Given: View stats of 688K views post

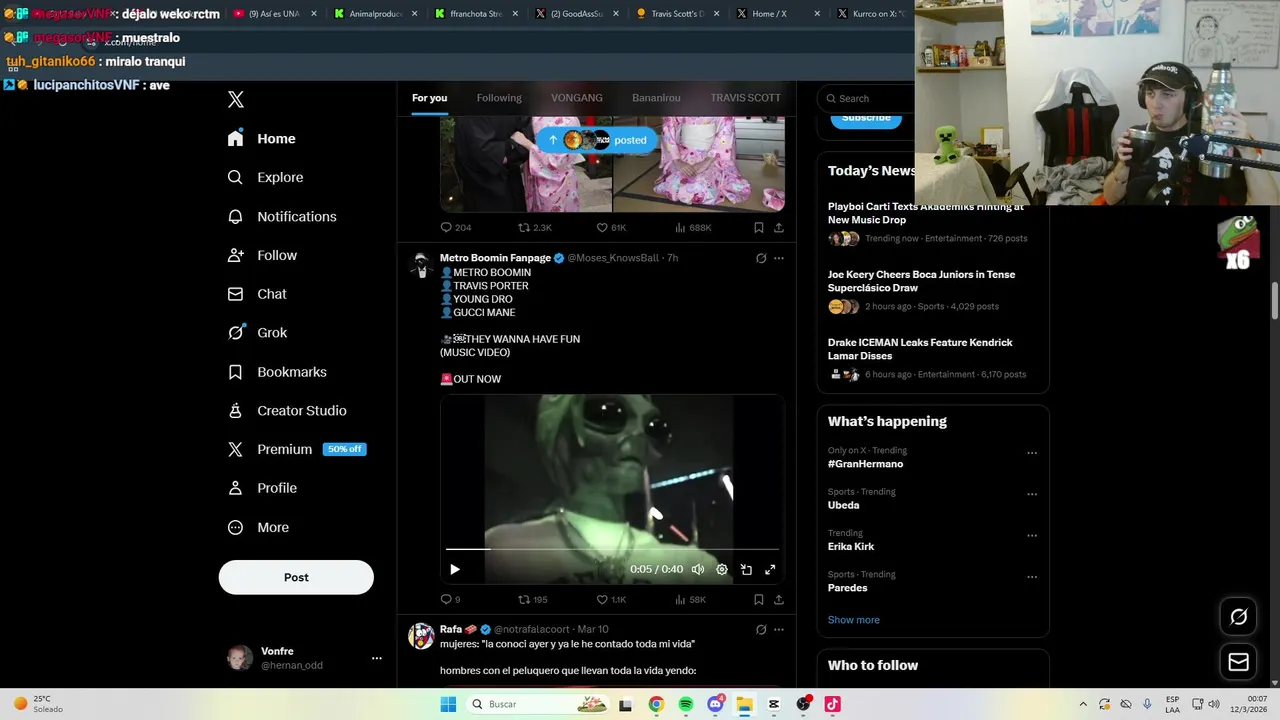Looking at the screenshot, I should point(693,228).
